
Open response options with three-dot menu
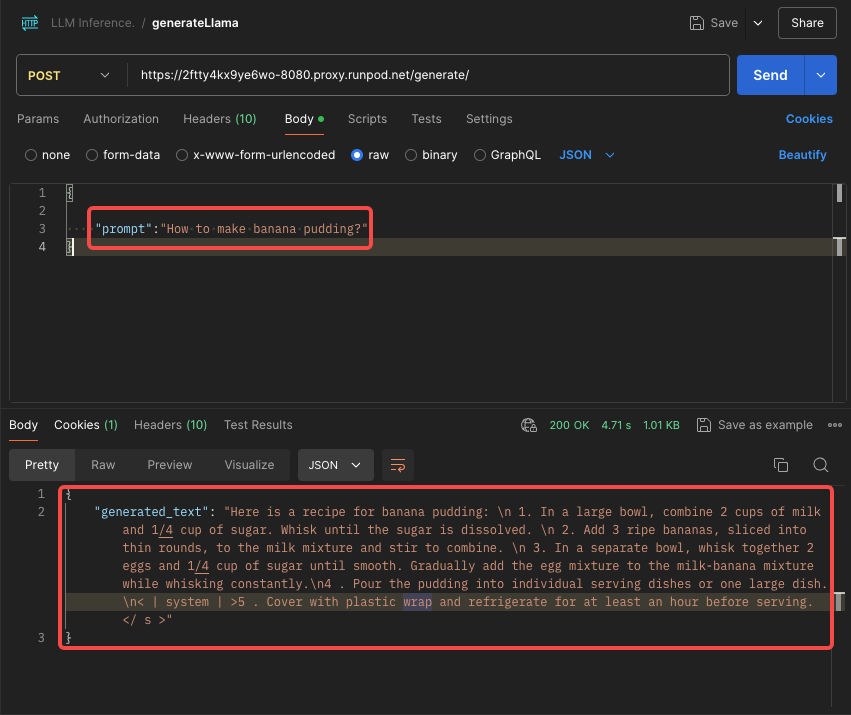[835, 424]
